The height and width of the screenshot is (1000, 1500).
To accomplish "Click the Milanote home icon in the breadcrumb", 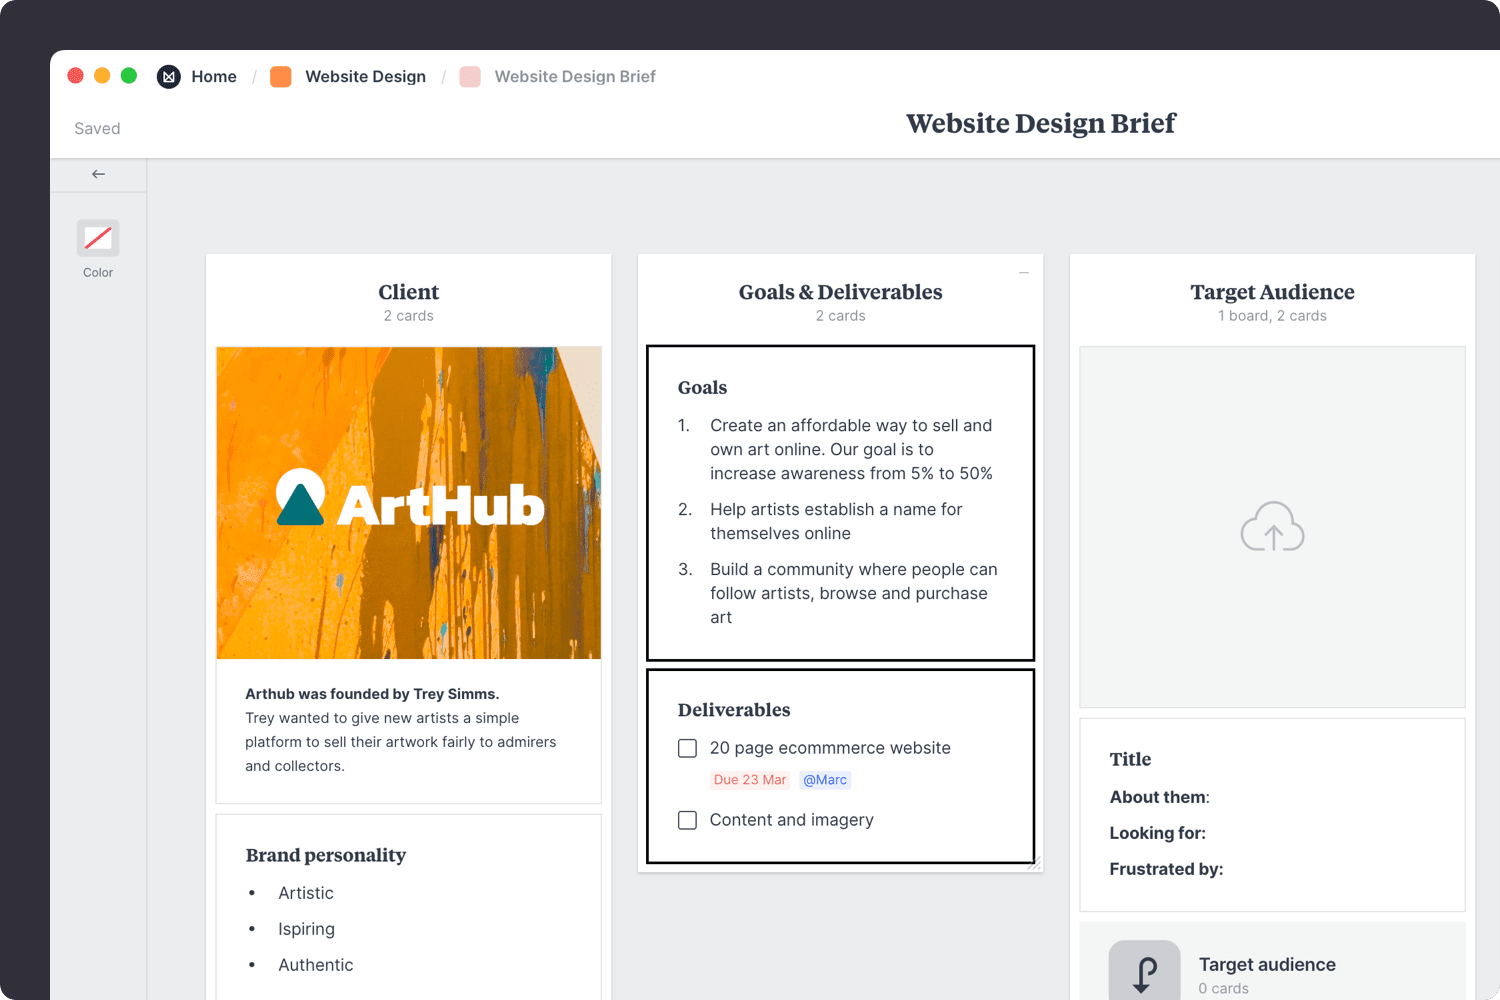I will (168, 76).
